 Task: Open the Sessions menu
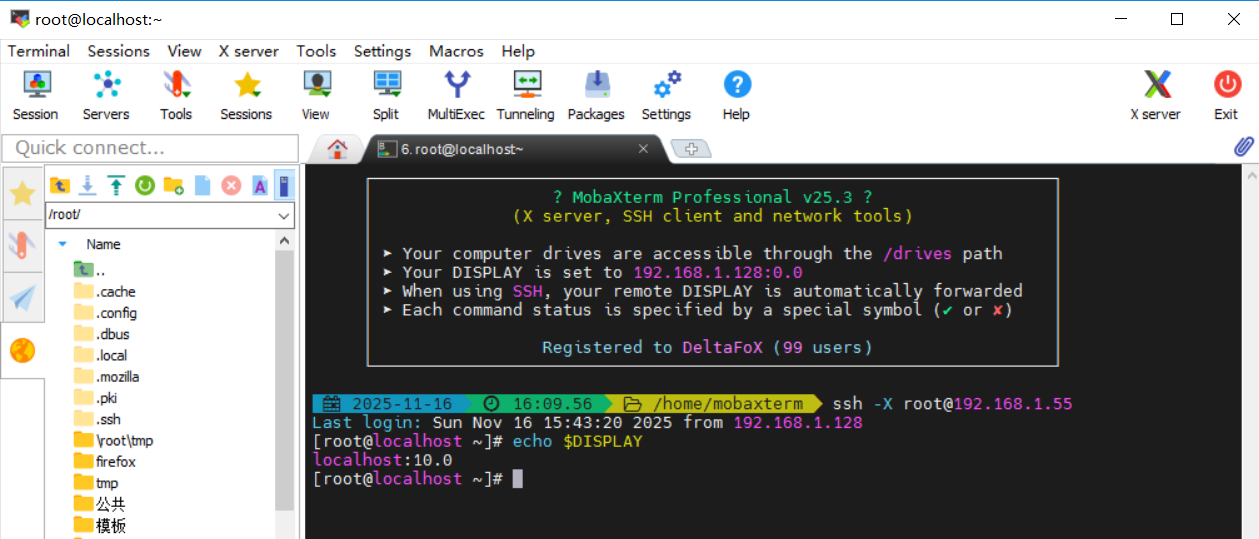(118, 51)
